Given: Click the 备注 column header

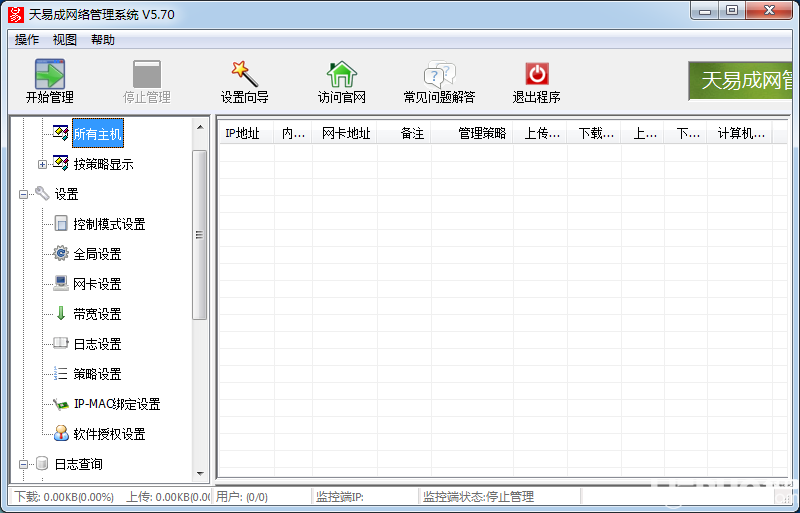Looking at the screenshot, I should [404, 133].
